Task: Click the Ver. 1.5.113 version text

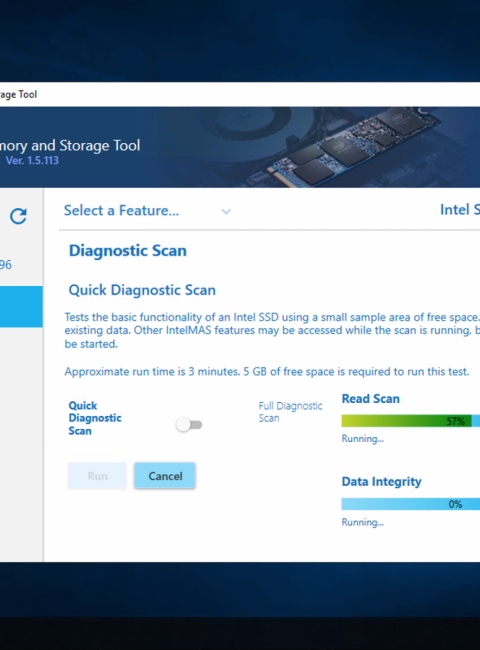Action: [x=32, y=160]
